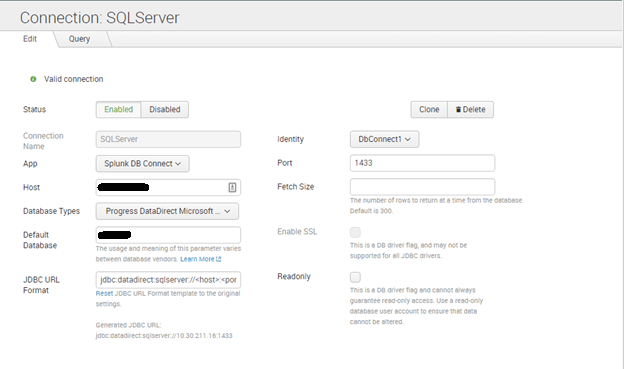Viewport: 624px width, 369px height.
Task: Click the Host input field
Action: [x=168, y=187]
